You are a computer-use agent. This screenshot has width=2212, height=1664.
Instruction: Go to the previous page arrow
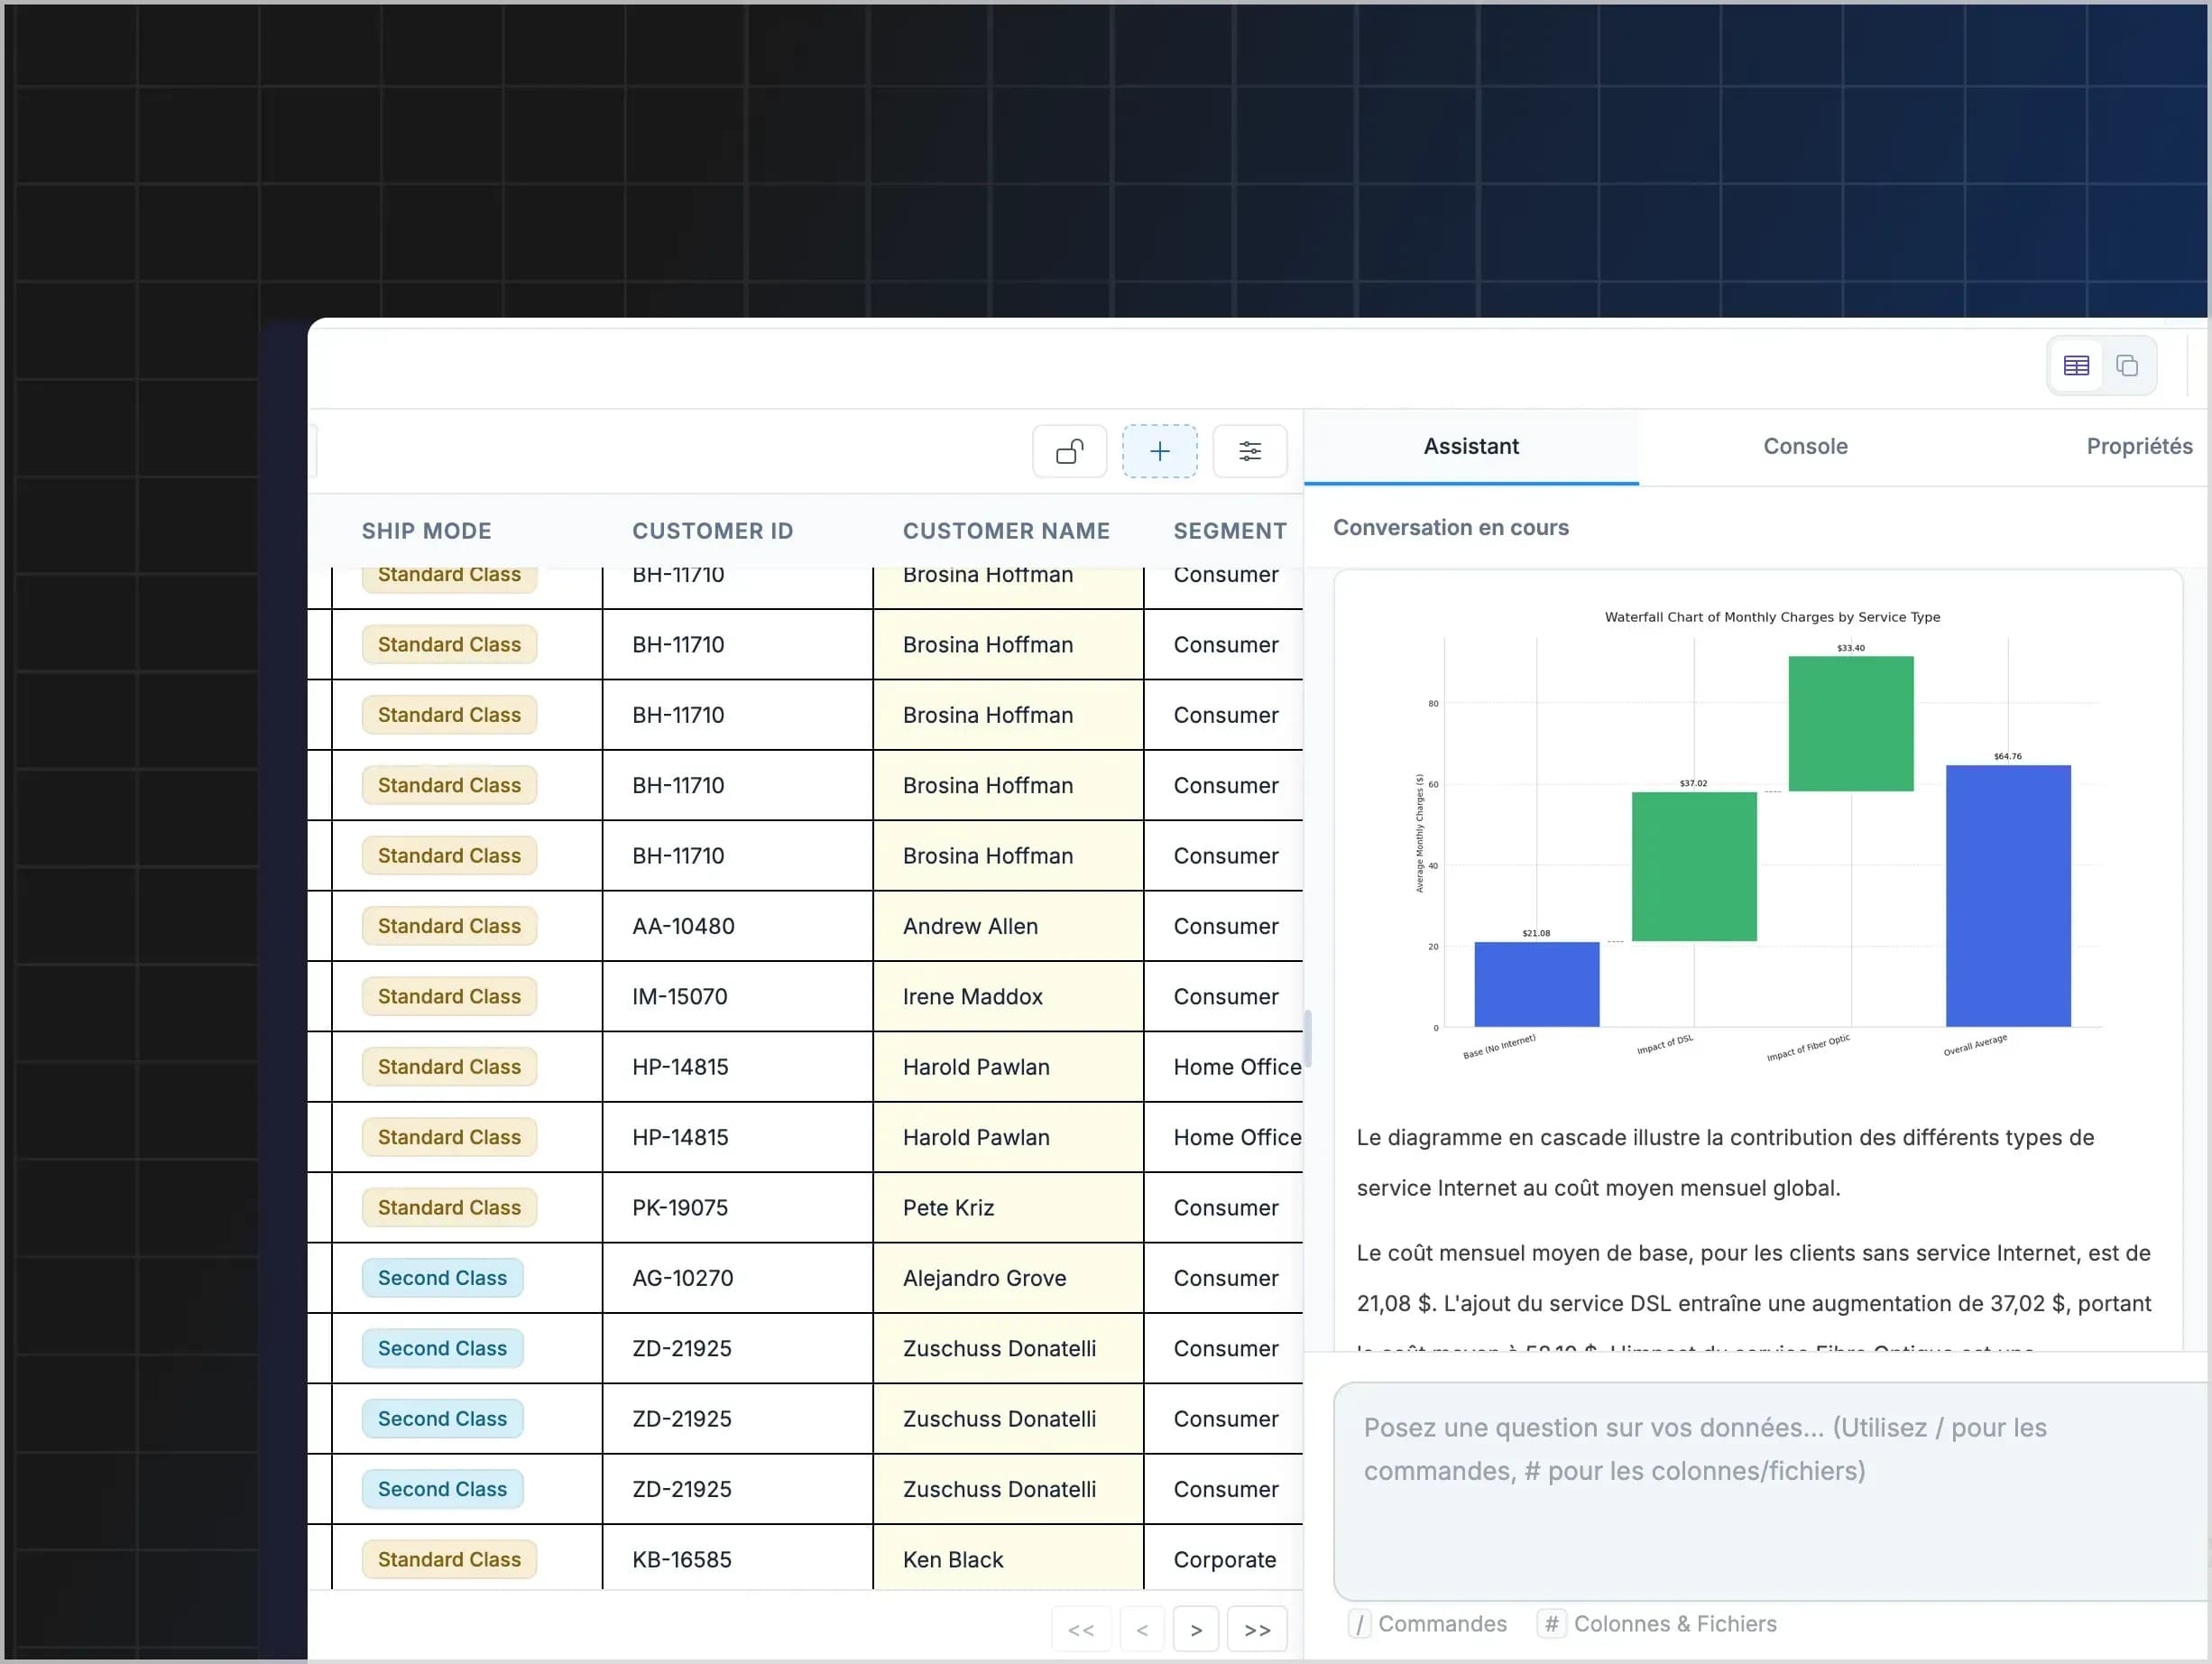1142,1630
